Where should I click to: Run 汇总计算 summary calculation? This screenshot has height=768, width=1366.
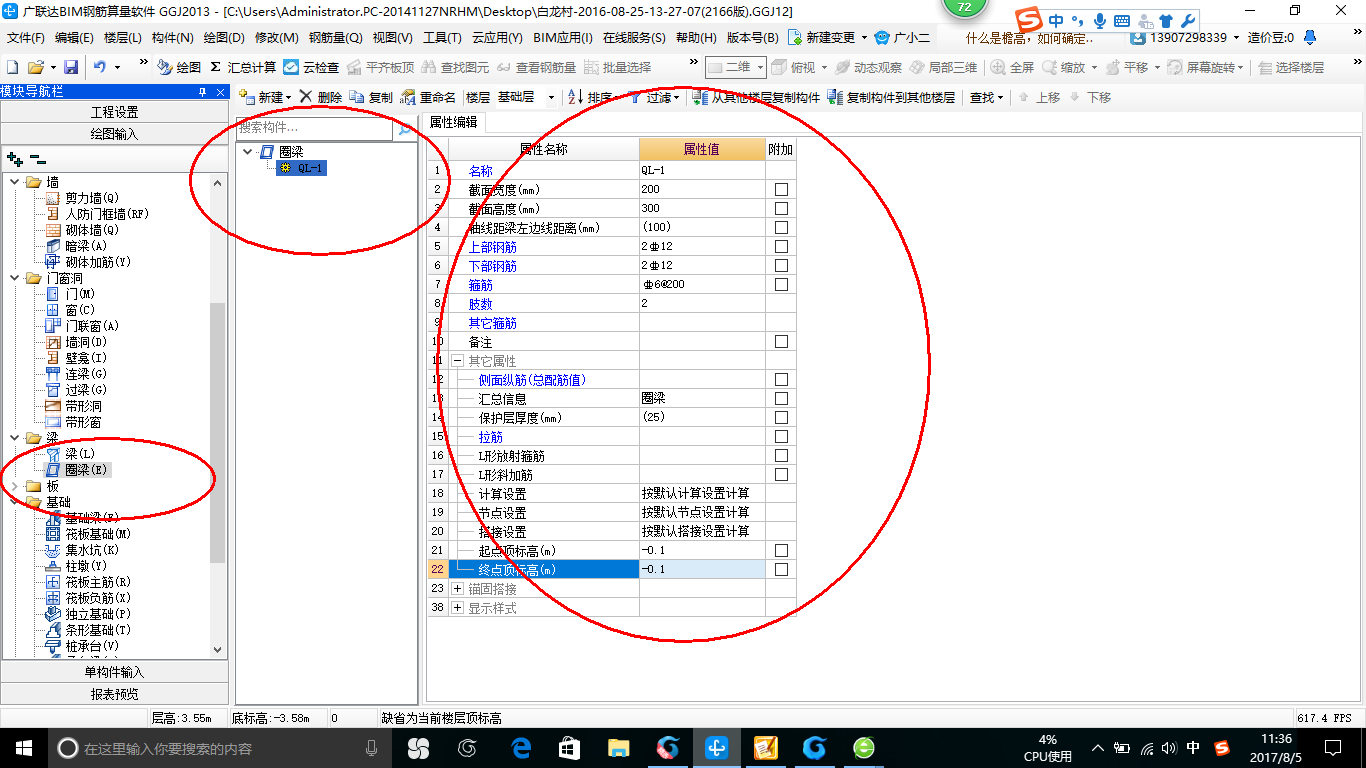pyautogui.click(x=243, y=67)
